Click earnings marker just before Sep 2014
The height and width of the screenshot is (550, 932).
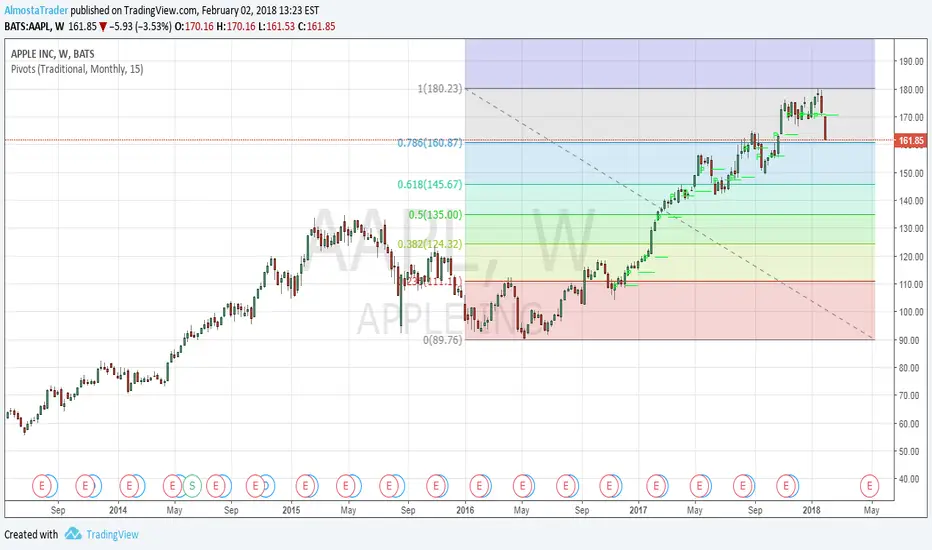click(216, 486)
